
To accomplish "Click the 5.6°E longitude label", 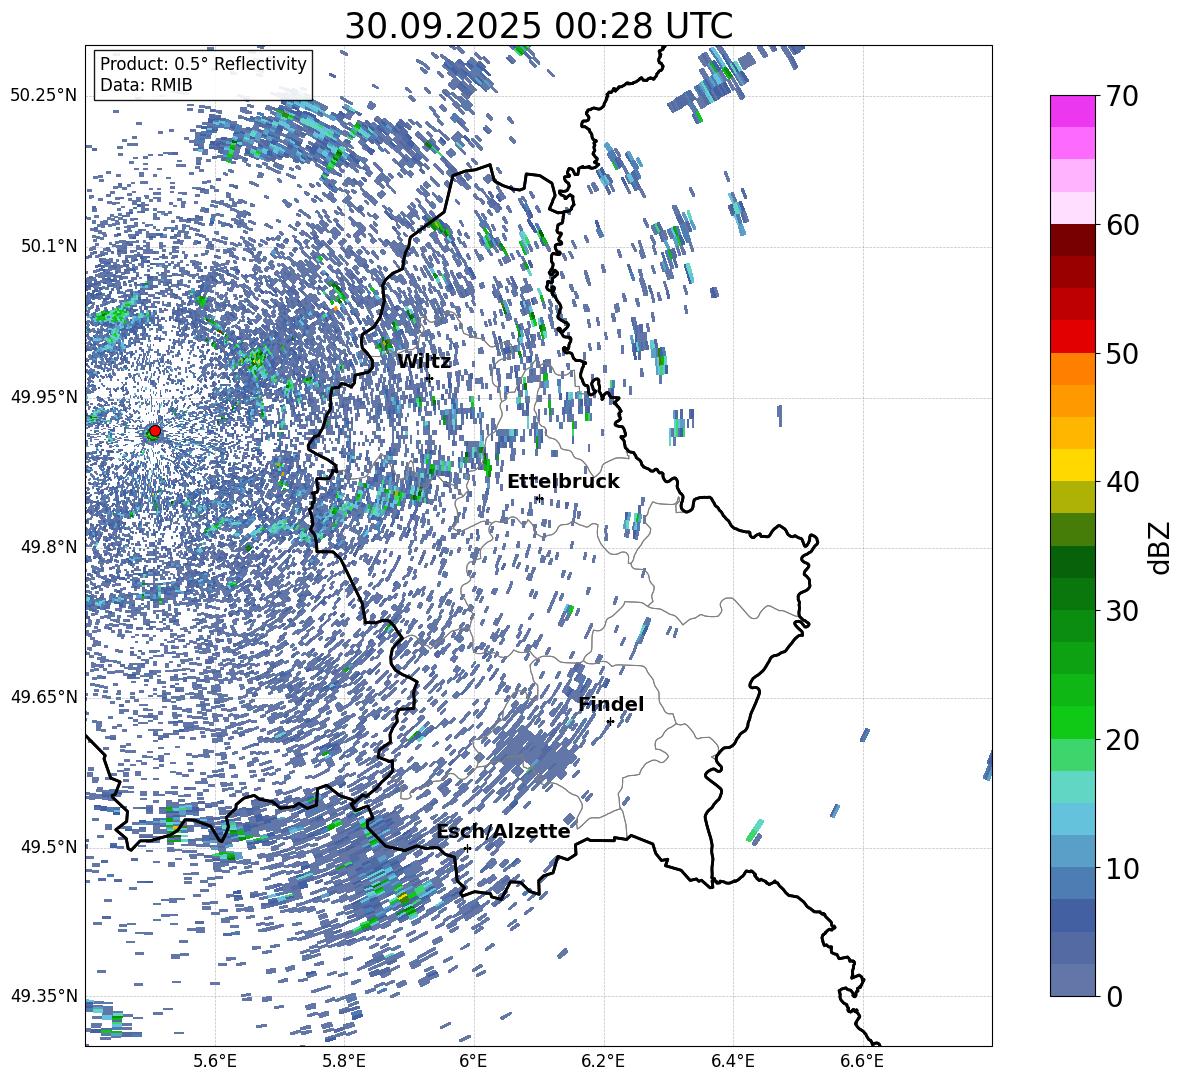I will click(x=214, y=1062).
